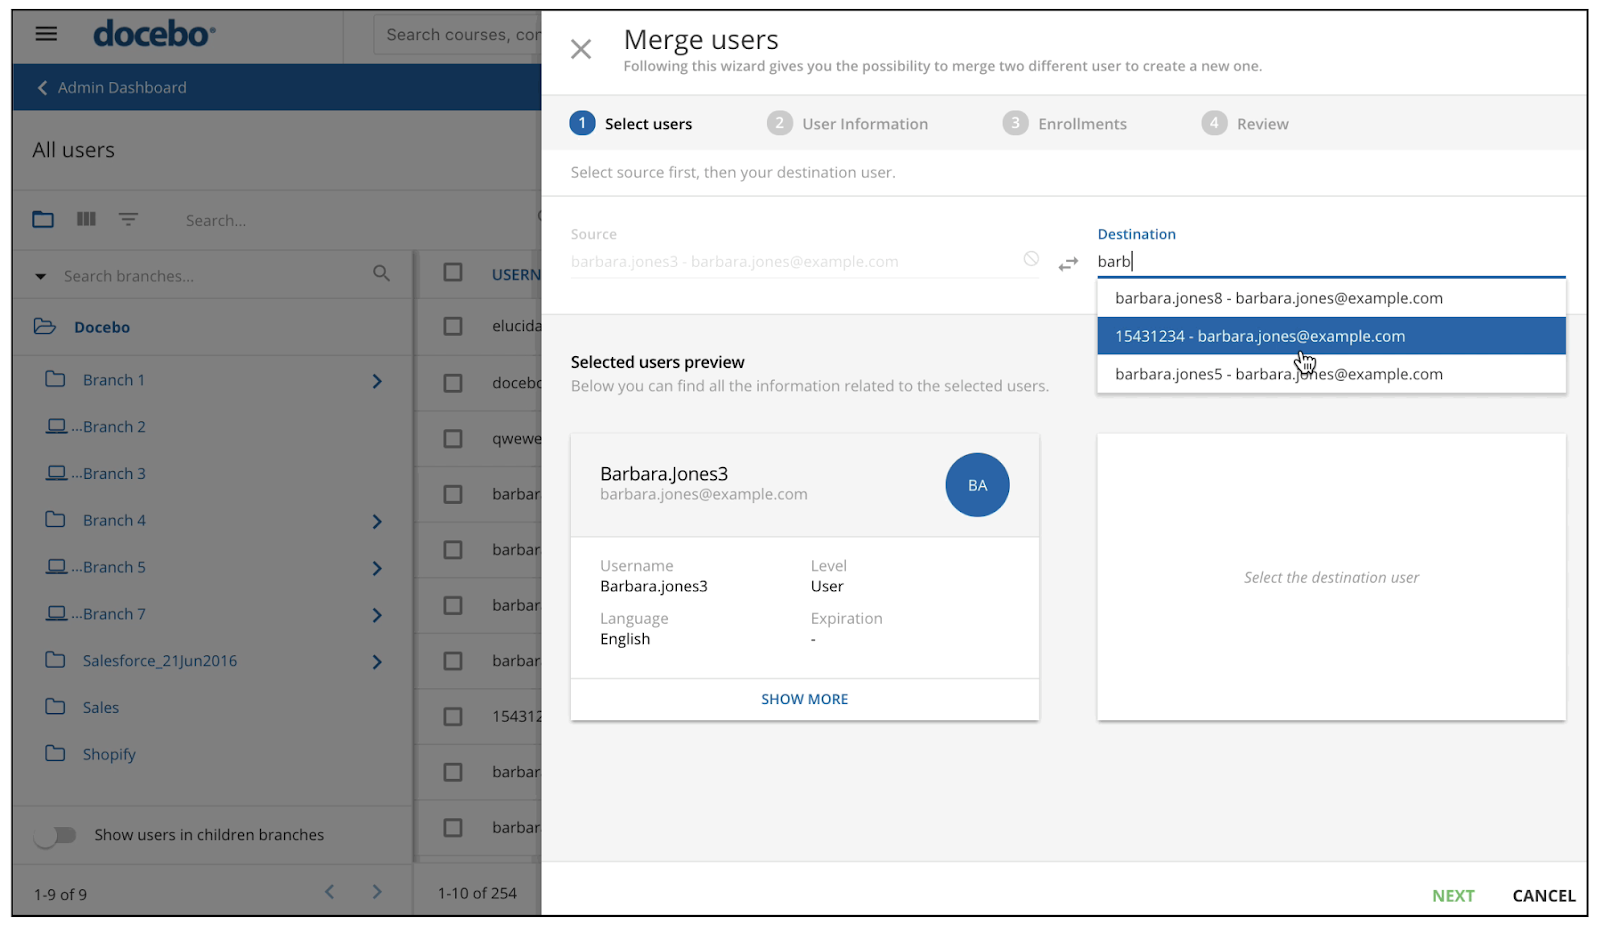Click the swap source and destination arrows
This screenshot has height=934, width=1600.
click(x=1068, y=264)
